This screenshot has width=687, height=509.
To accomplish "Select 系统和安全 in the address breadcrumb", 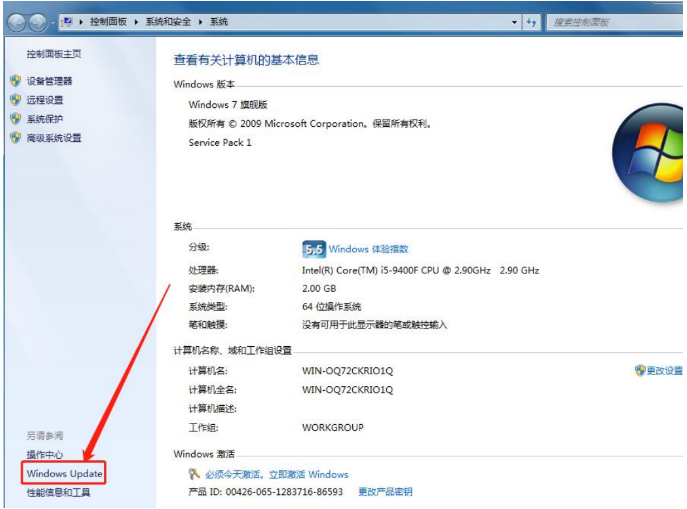I will tap(168, 21).
